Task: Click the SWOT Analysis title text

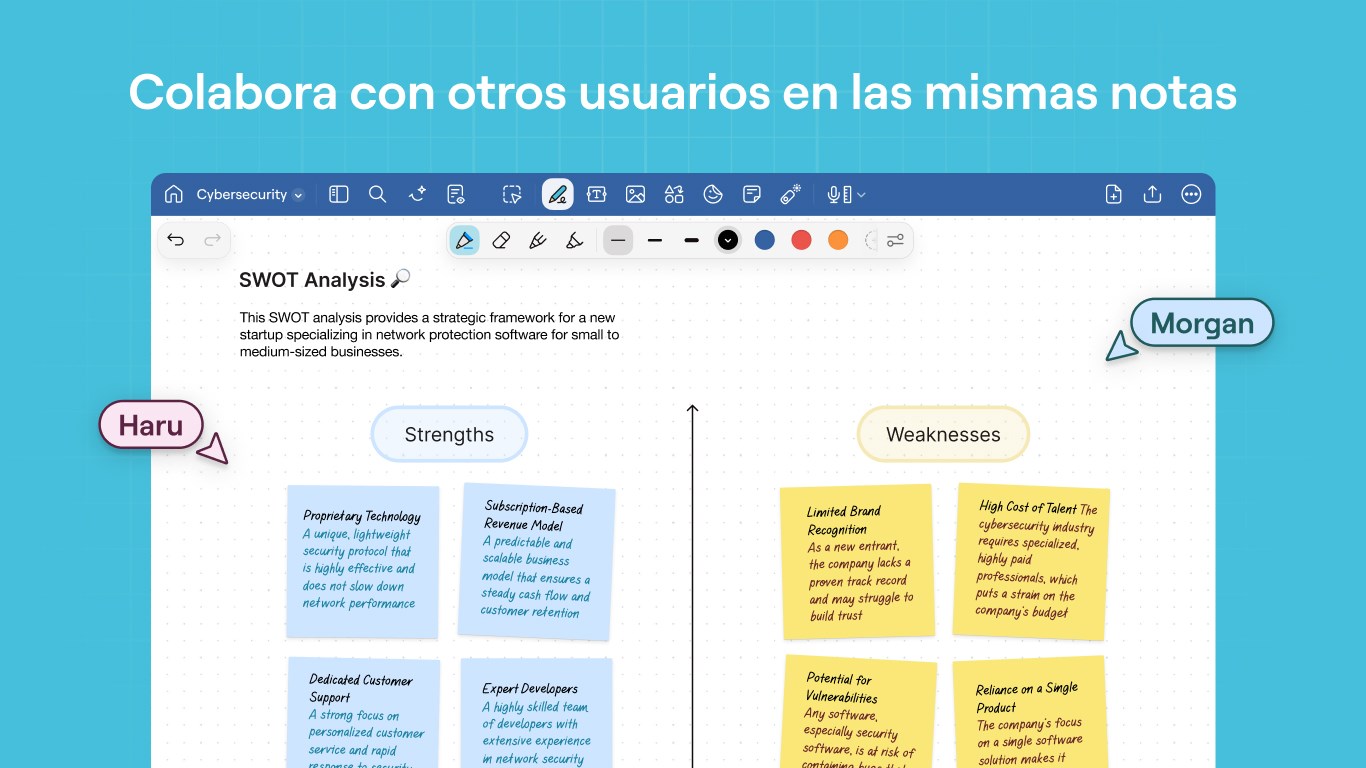Action: pyautogui.click(x=312, y=280)
